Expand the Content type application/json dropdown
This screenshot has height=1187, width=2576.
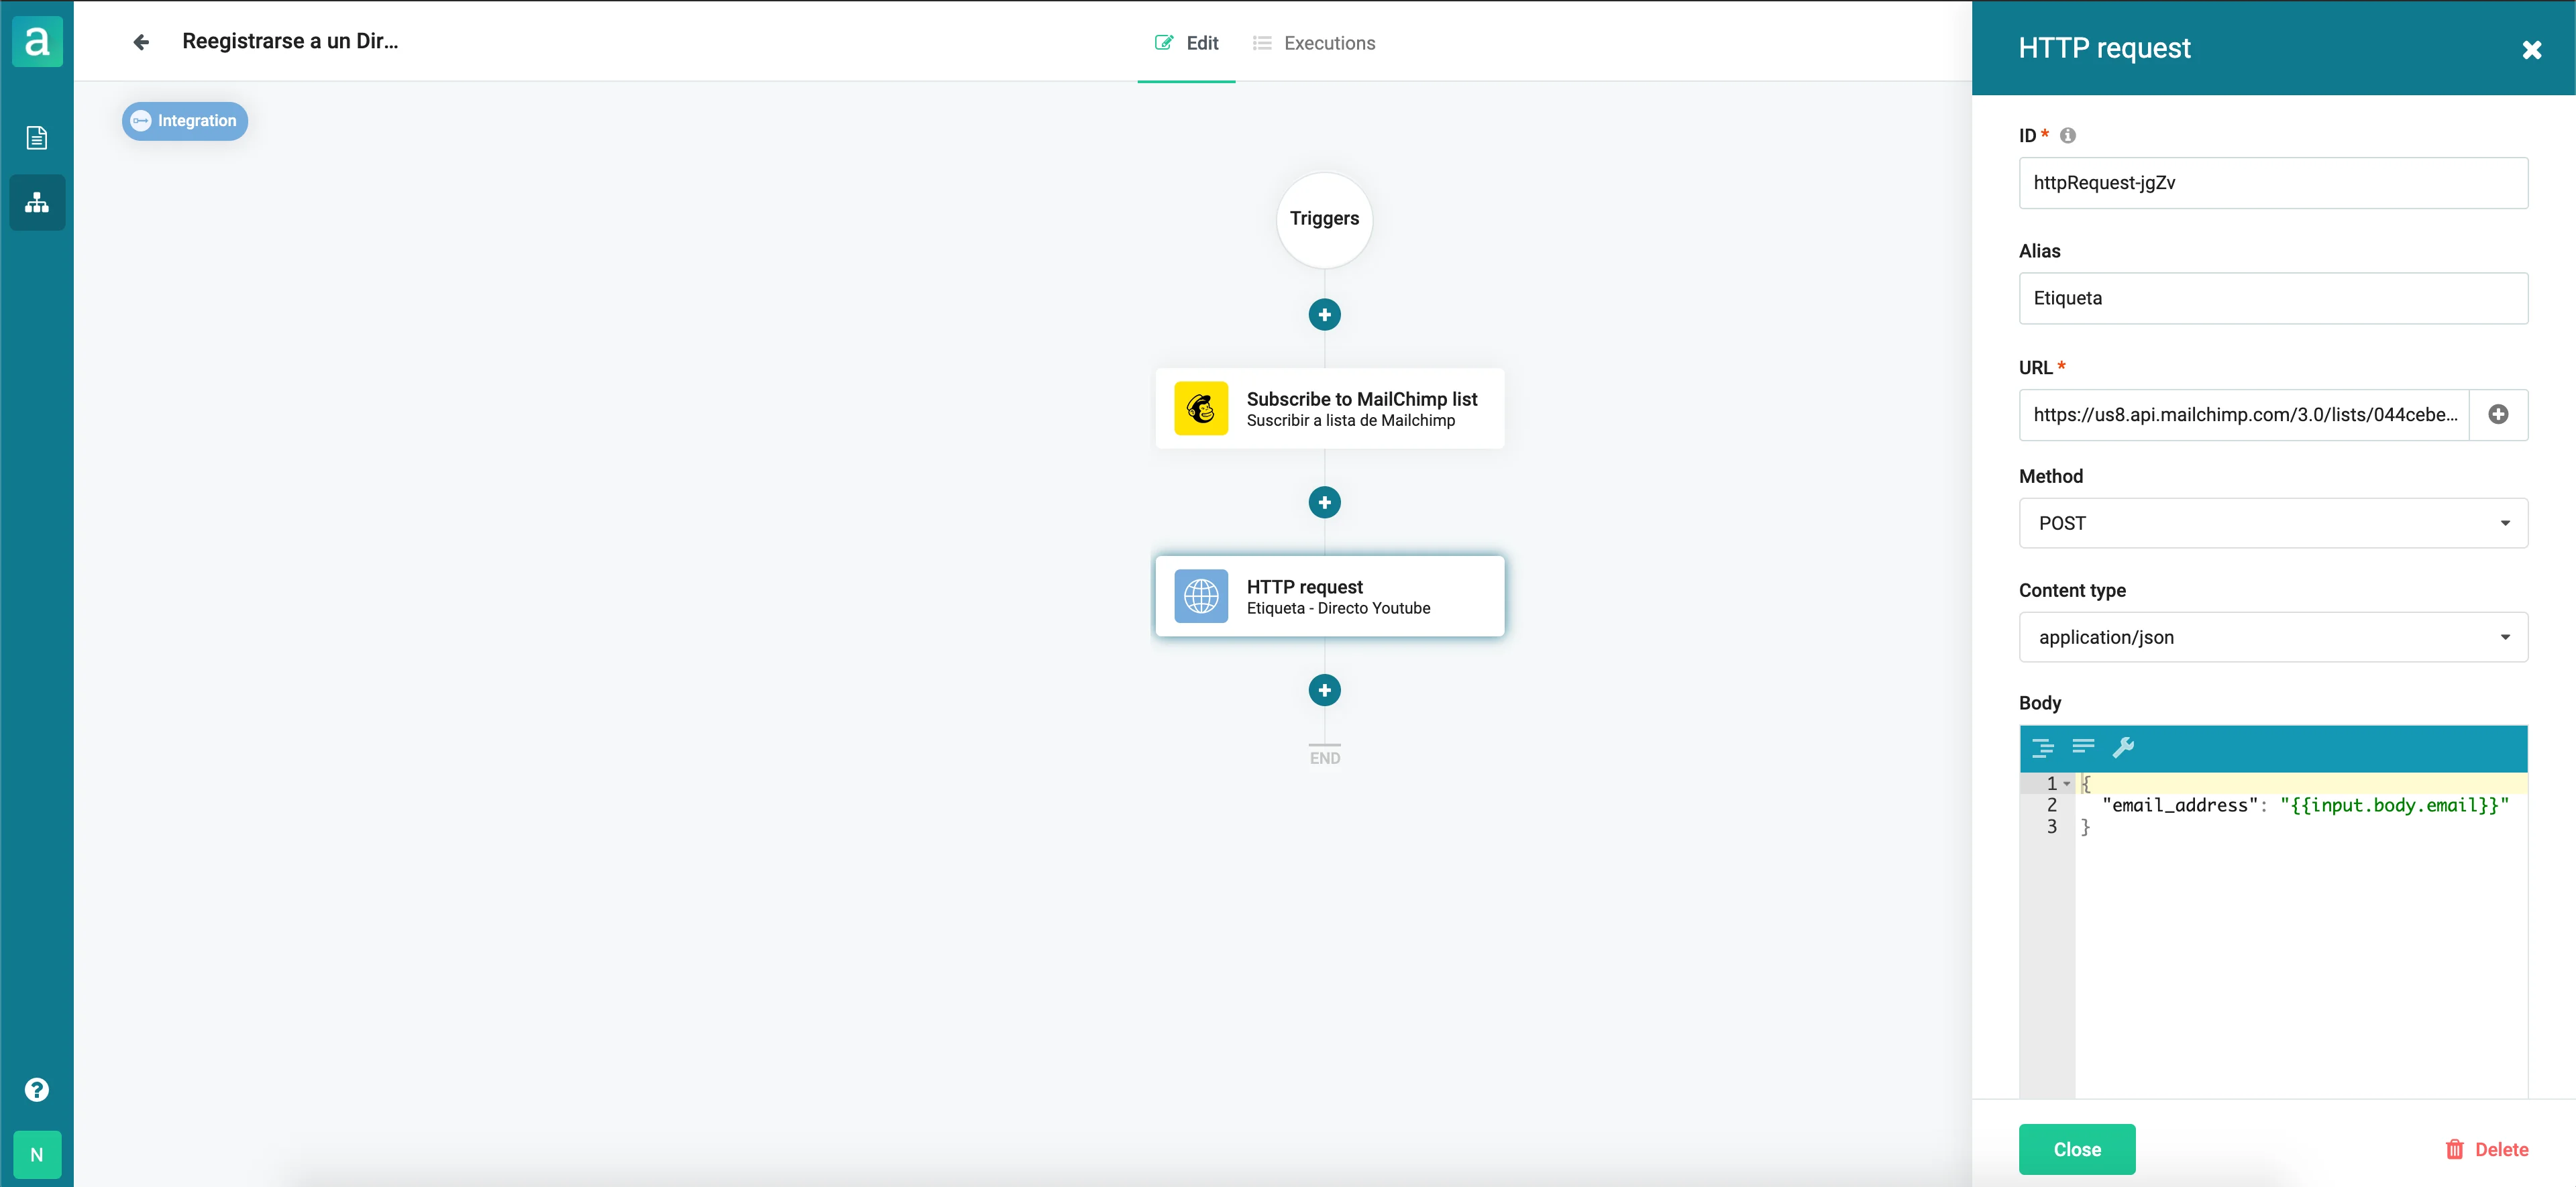(x=2272, y=637)
